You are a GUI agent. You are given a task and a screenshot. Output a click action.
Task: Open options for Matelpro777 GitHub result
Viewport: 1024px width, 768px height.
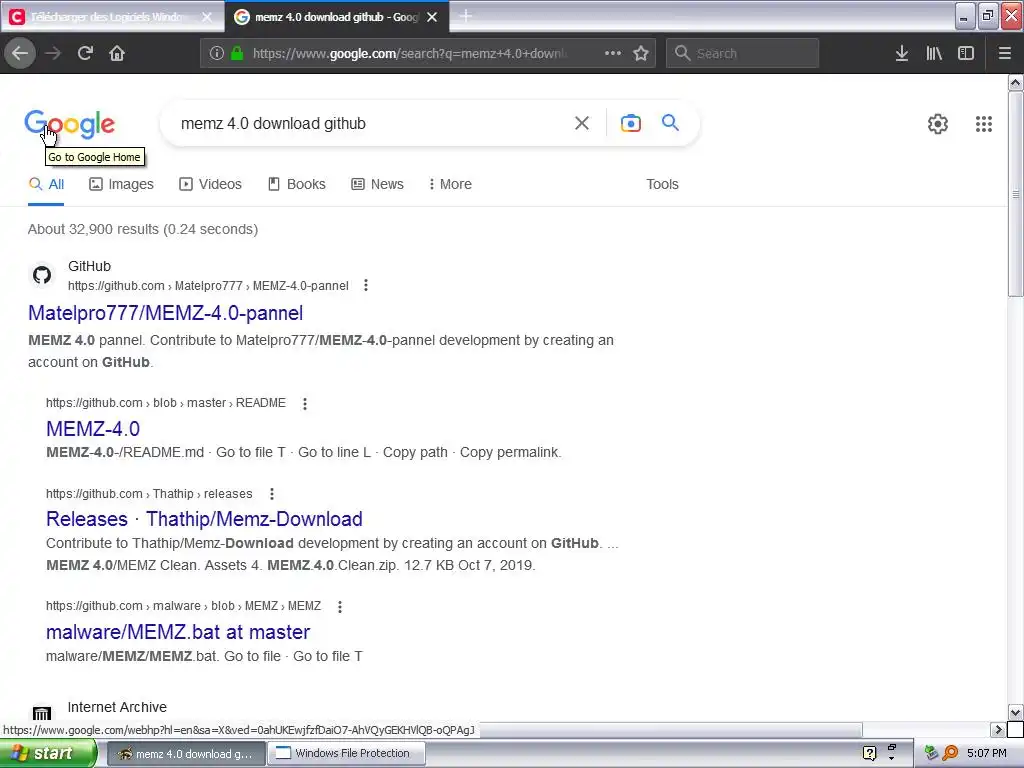click(366, 285)
